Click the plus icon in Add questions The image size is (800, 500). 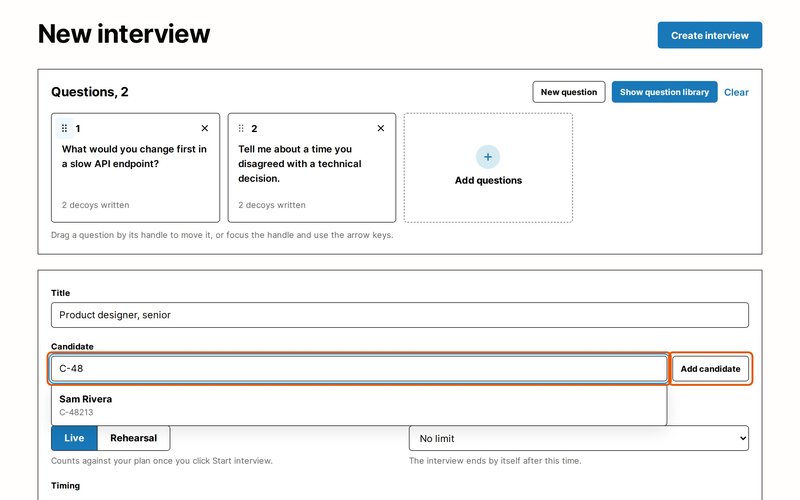(488, 157)
